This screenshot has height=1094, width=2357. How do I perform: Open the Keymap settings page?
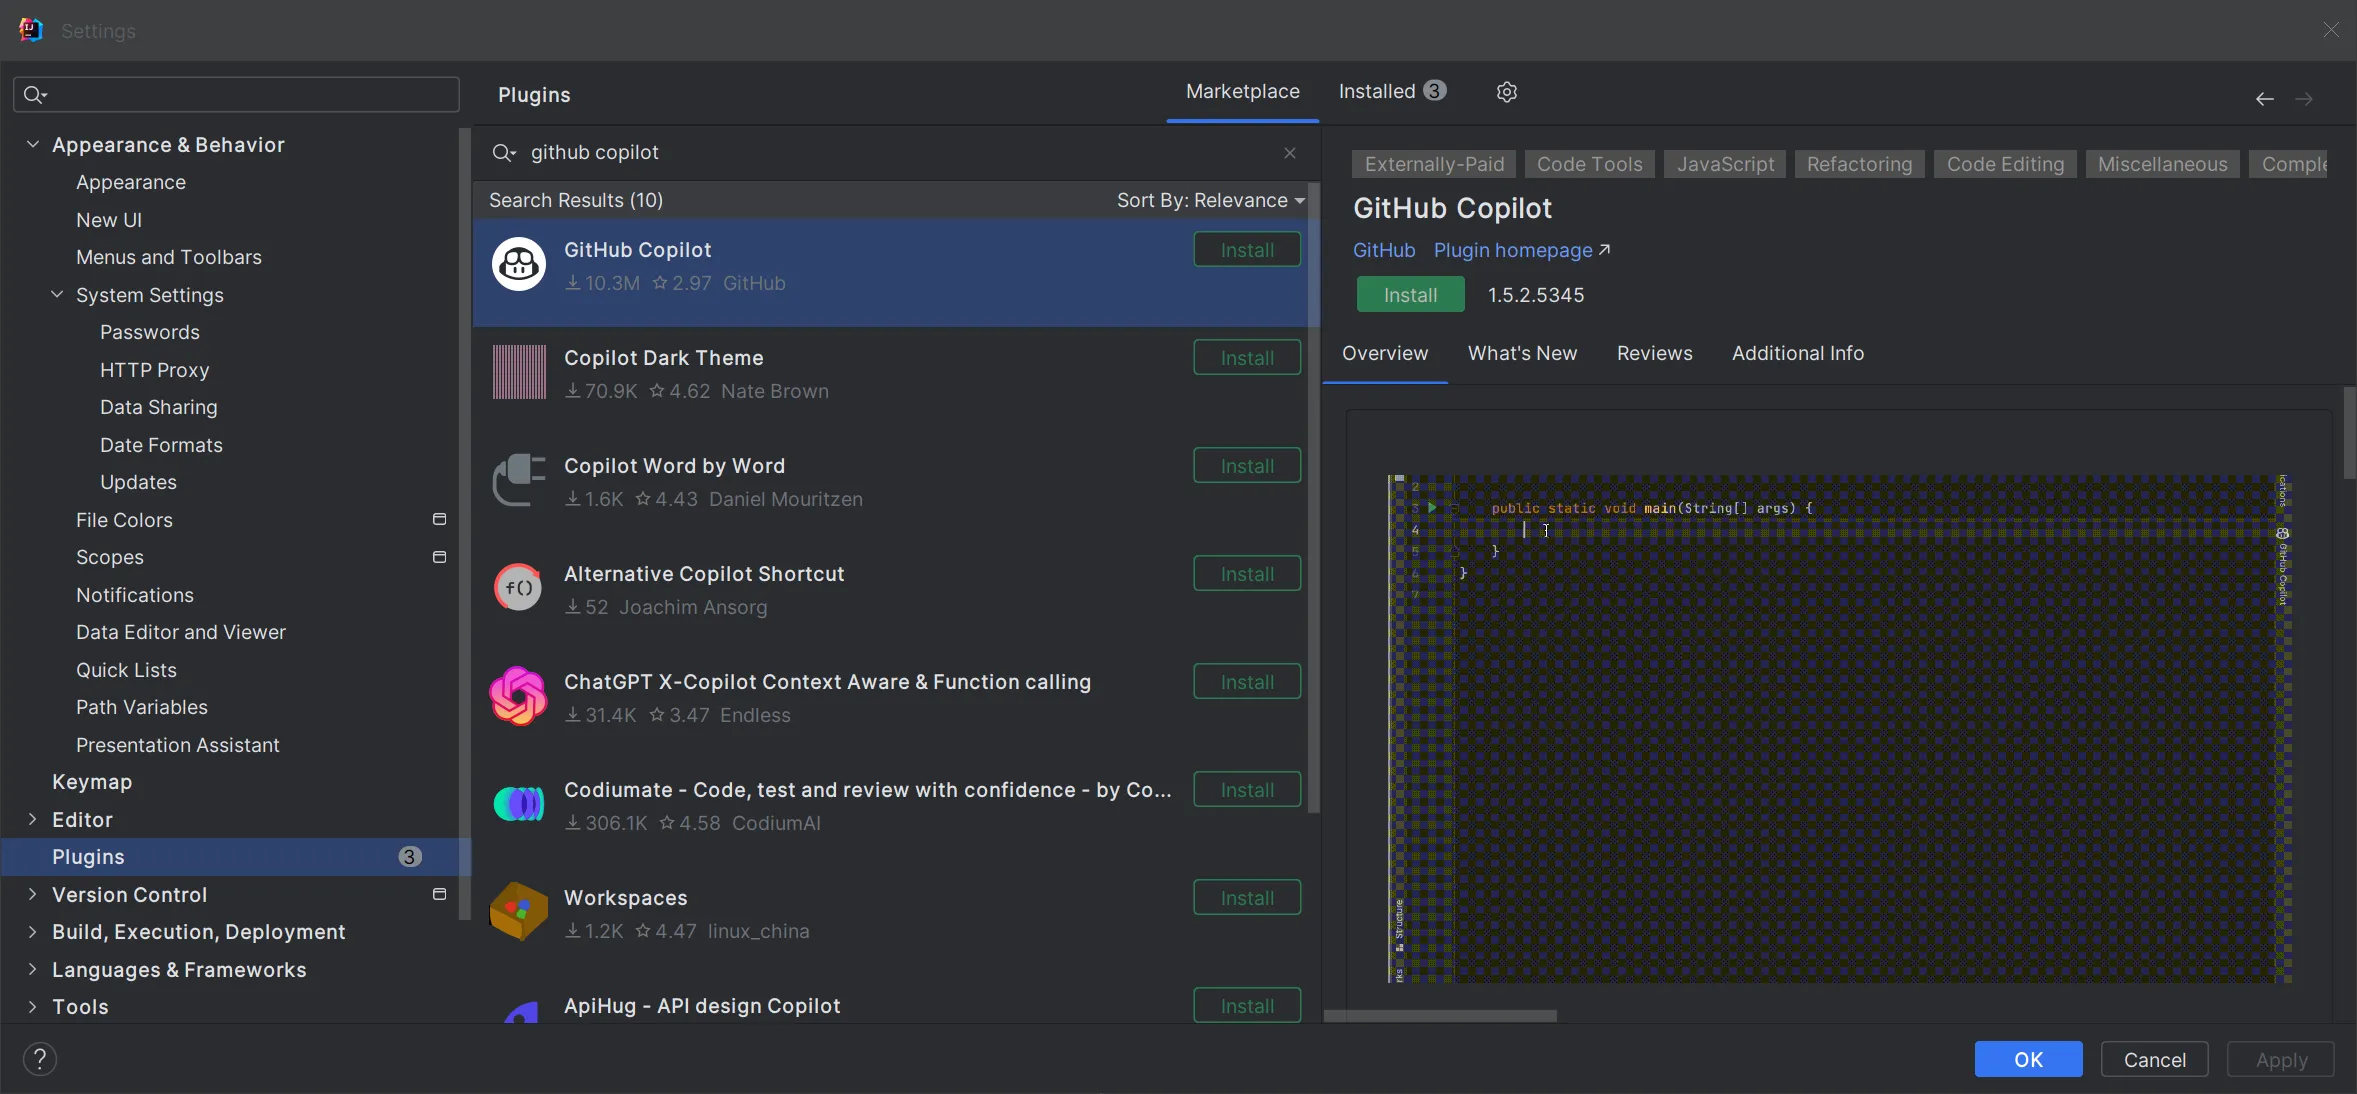pyautogui.click(x=92, y=782)
